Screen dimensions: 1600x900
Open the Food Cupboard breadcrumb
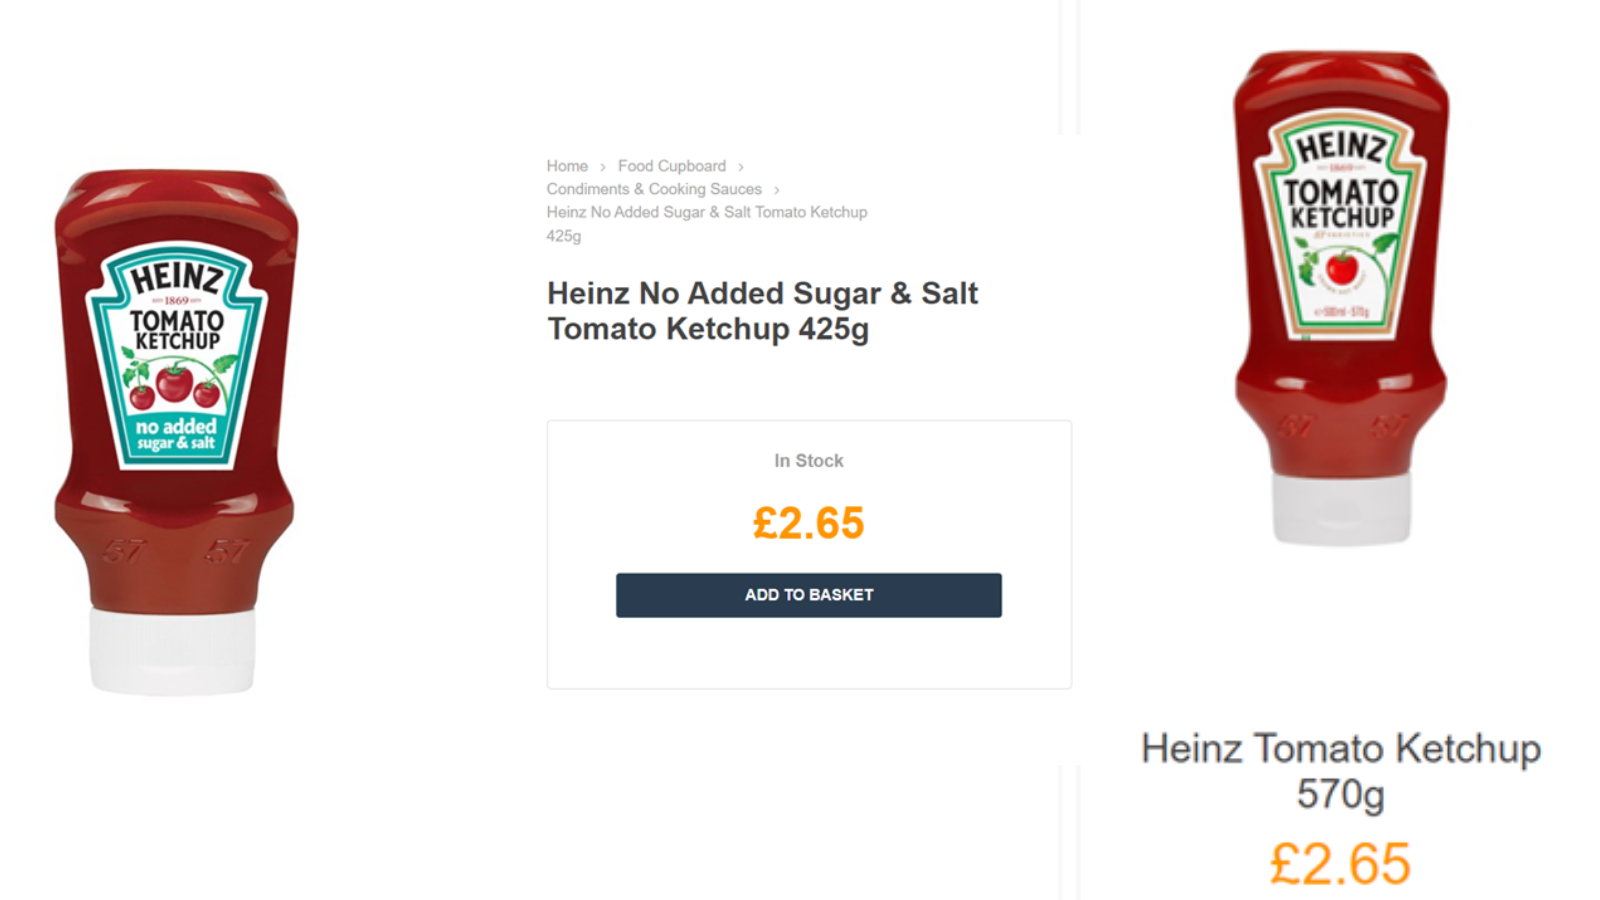coord(671,166)
